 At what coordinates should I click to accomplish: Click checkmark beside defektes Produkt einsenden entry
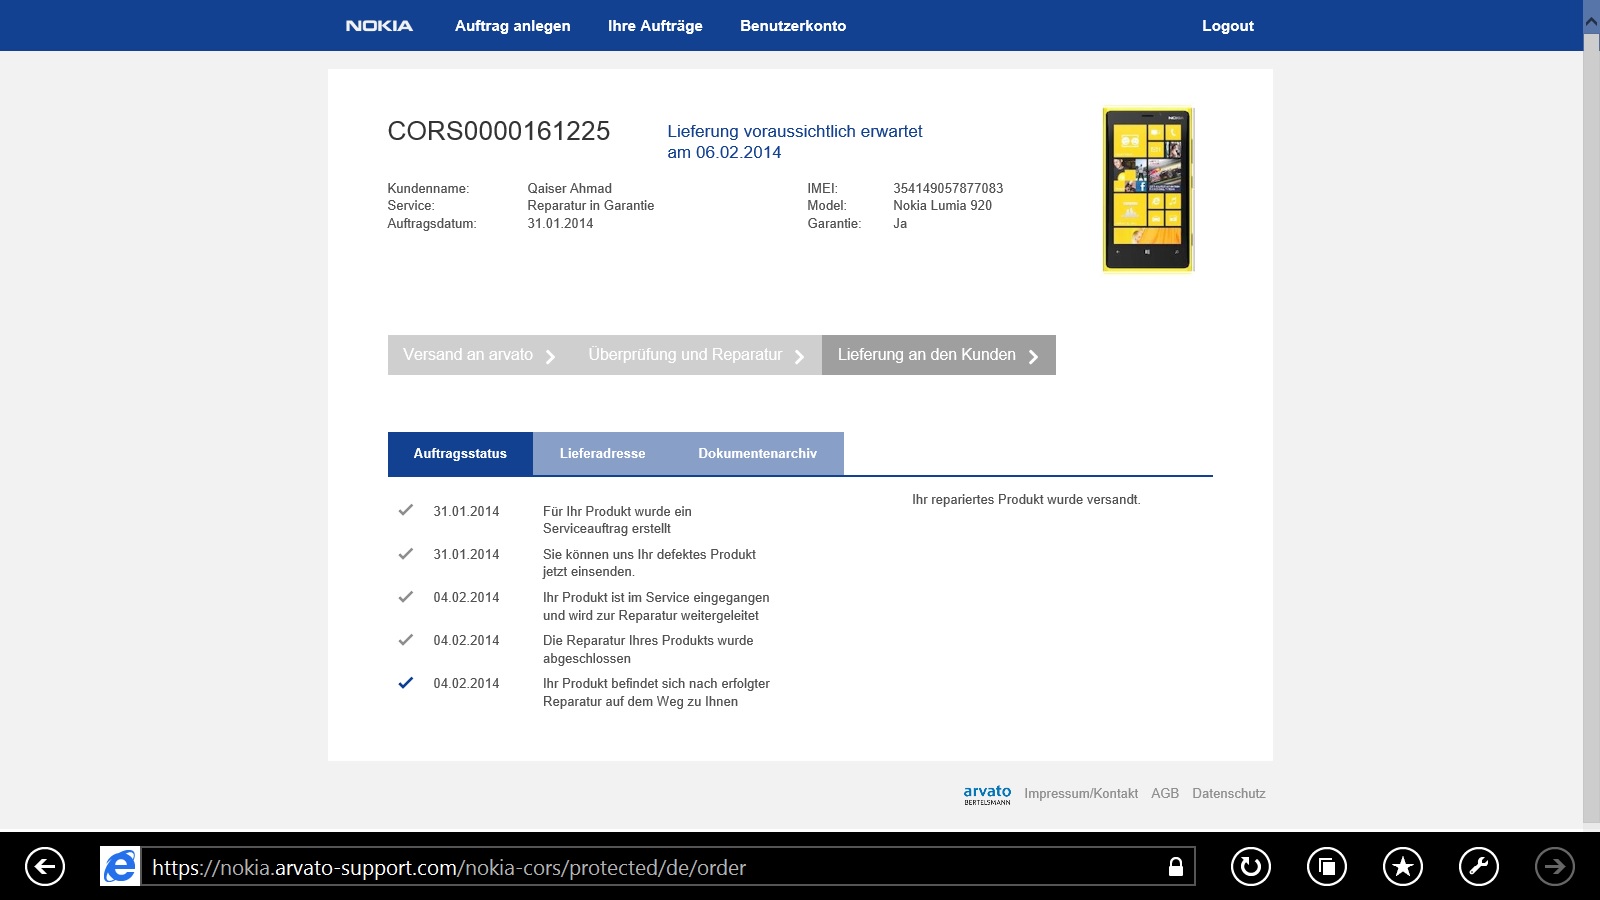pyautogui.click(x=405, y=553)
